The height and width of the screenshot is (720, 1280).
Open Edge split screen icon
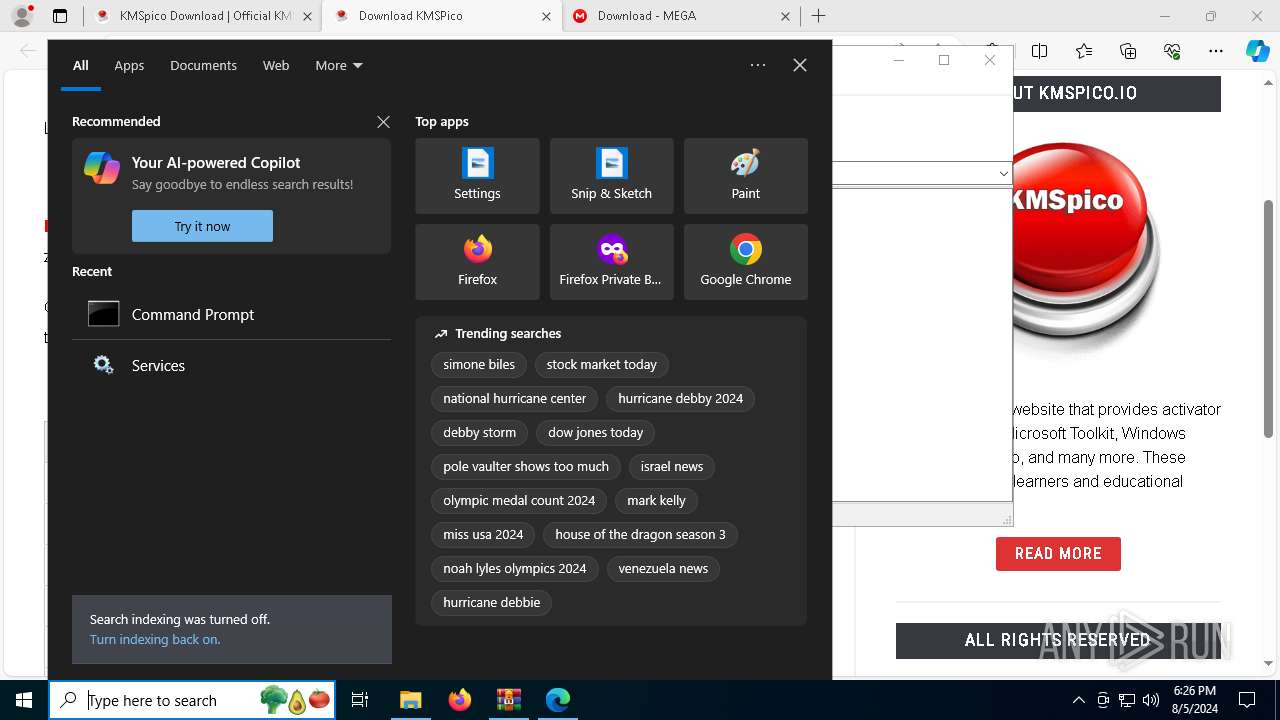click(x=1040, y=51)
